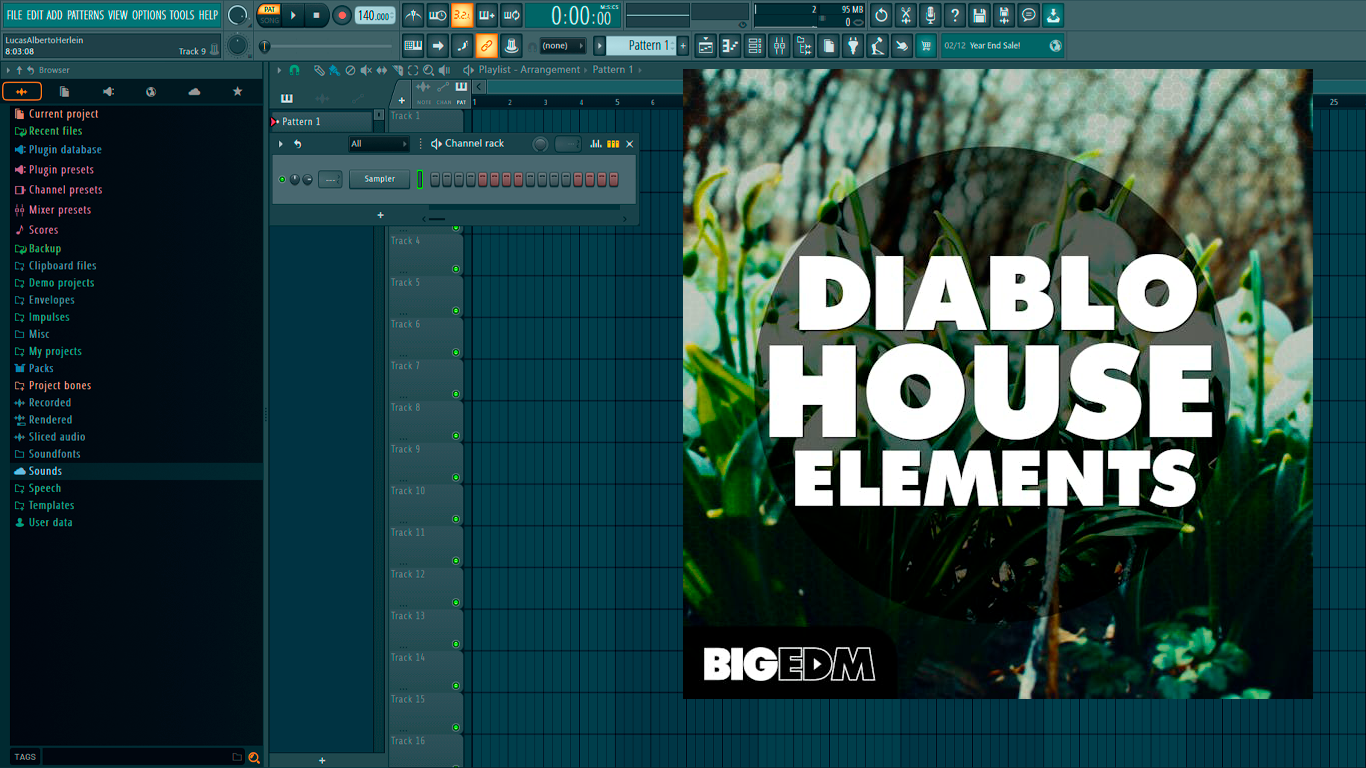Open the (none) snap dropdown

[562, 45]
